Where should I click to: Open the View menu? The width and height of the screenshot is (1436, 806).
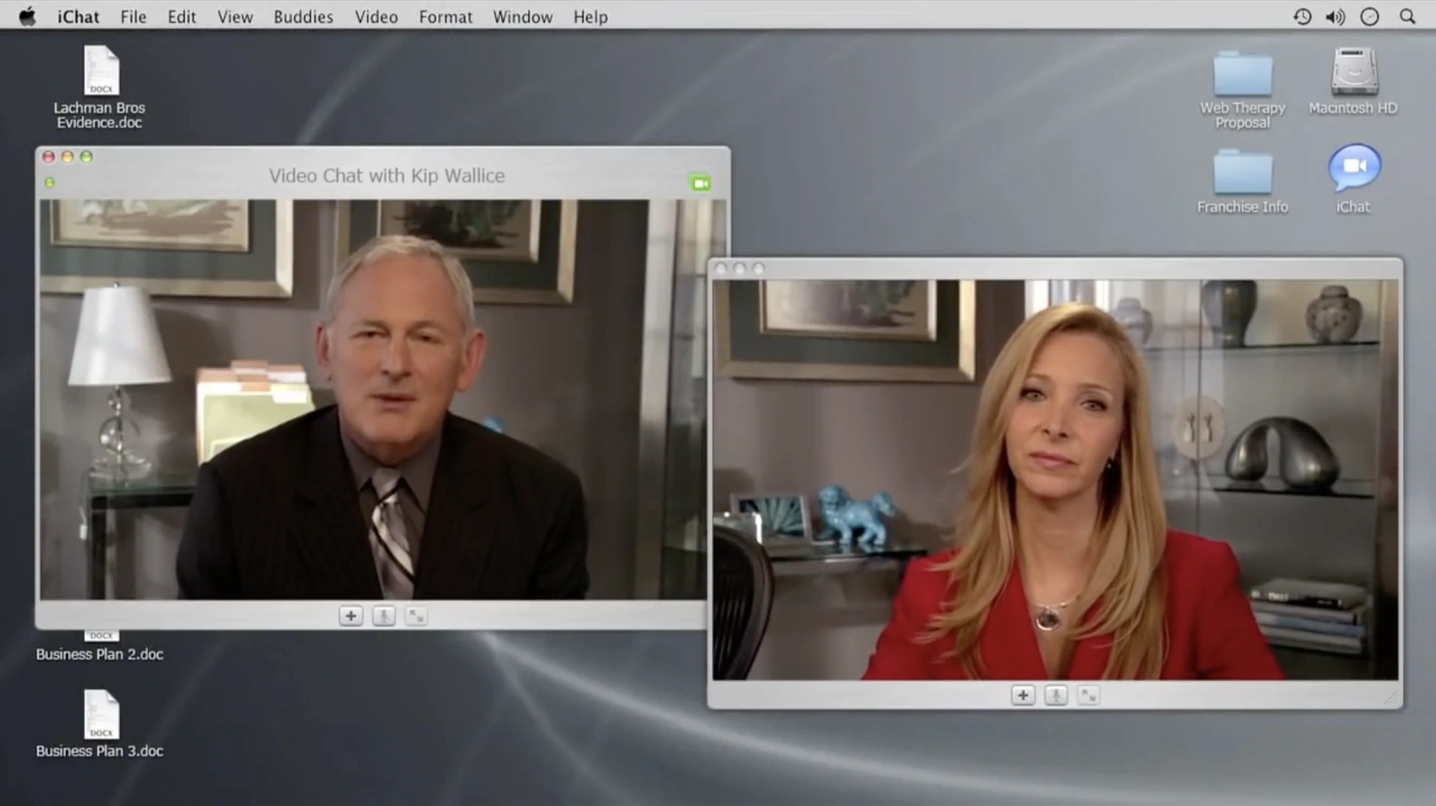coord(235,17)
